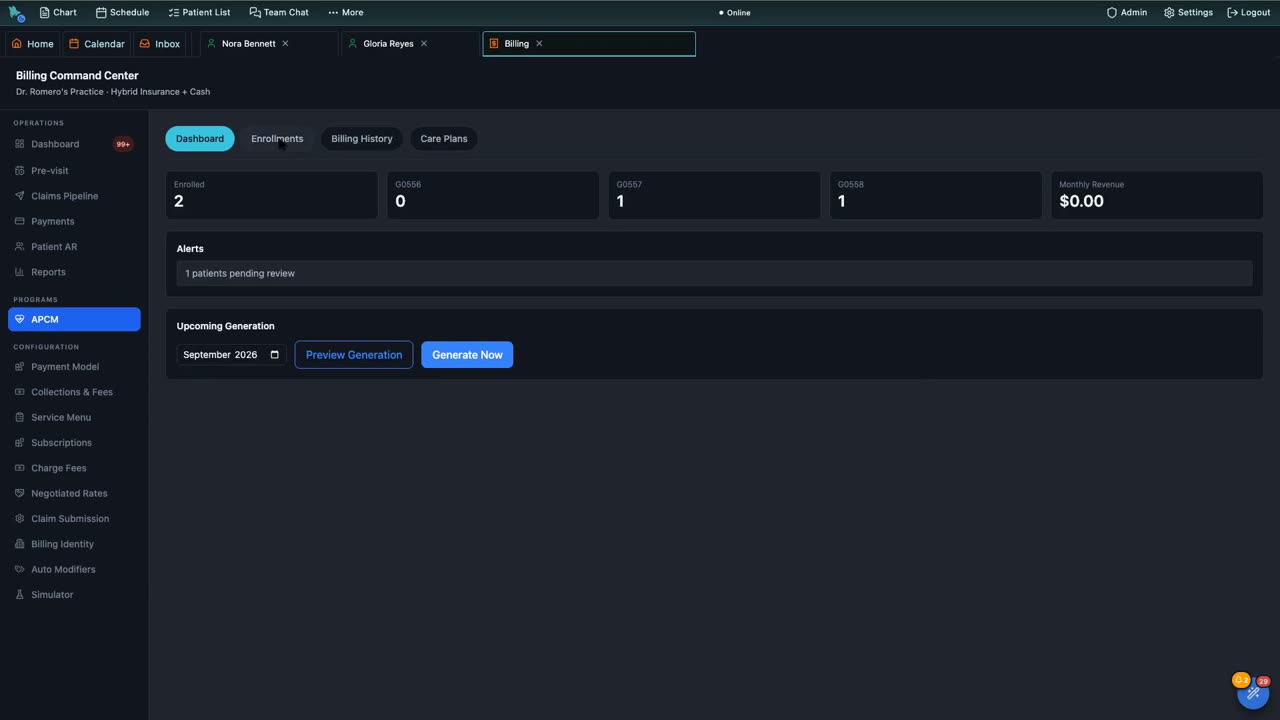Open the Patient List menu item
Image resolution: width=1280 pixels, height=720 pixels.
(x=199, y=13)
